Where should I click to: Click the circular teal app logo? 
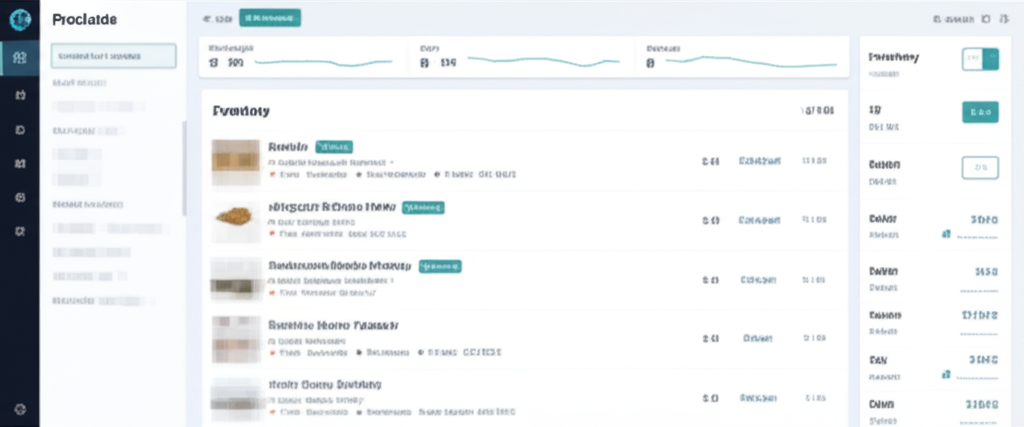[19, 19]
